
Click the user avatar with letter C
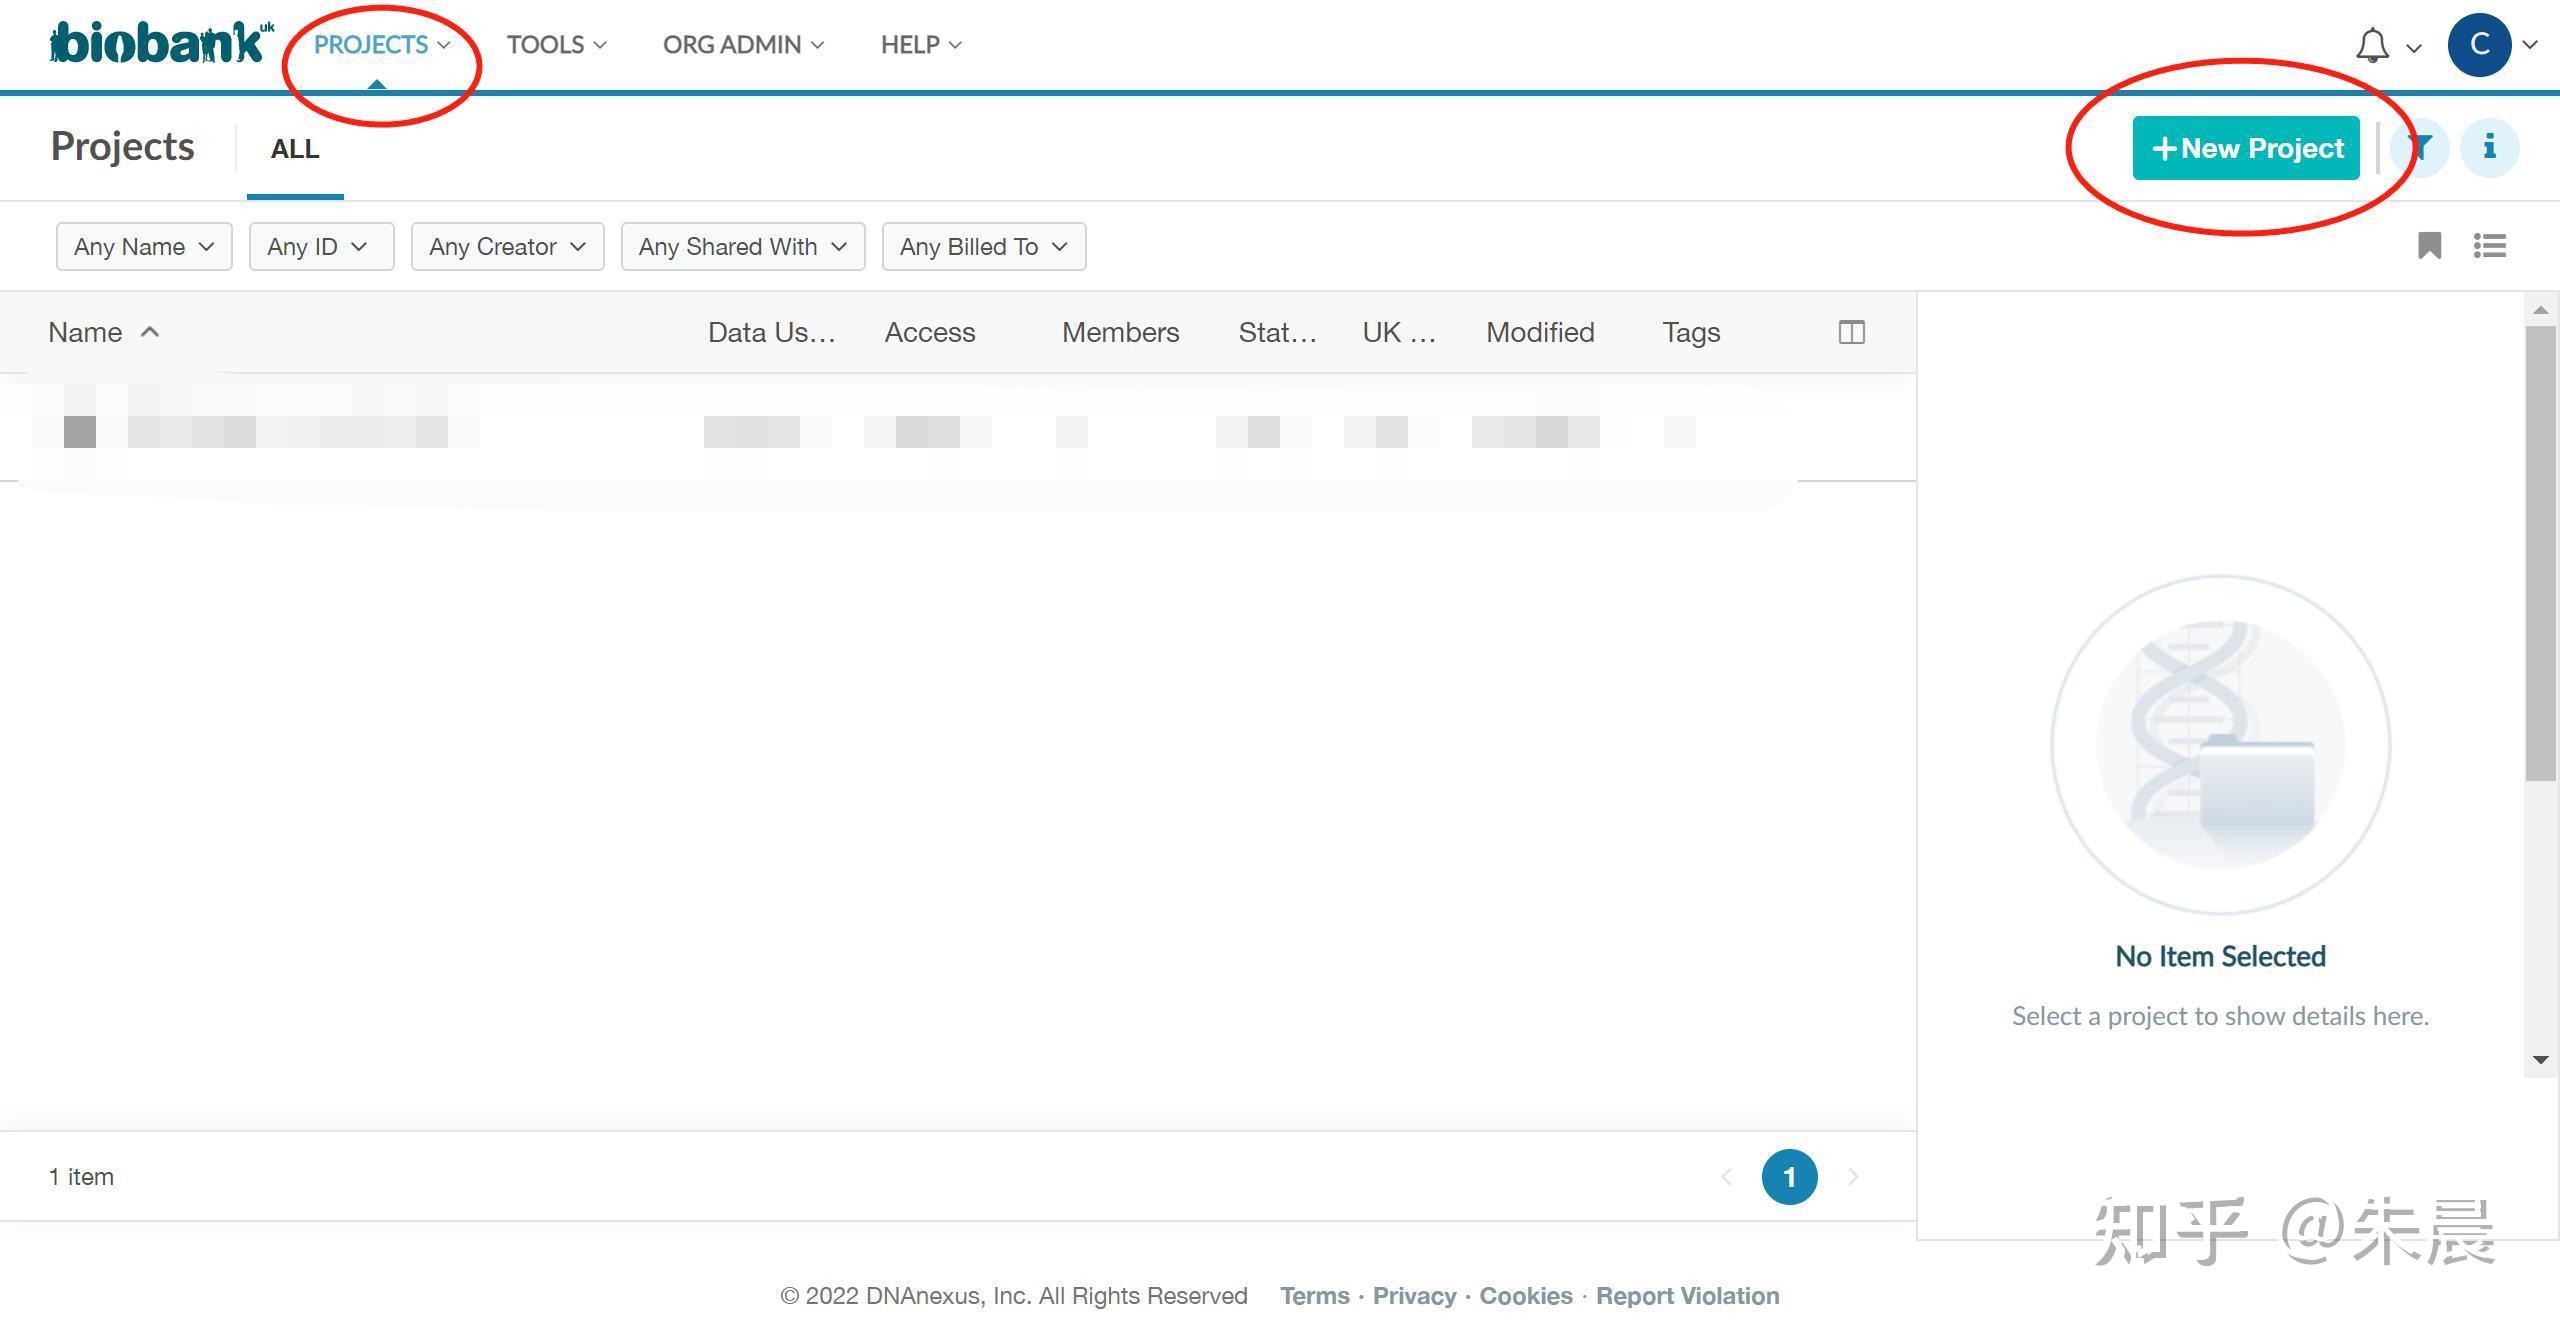2478,45
